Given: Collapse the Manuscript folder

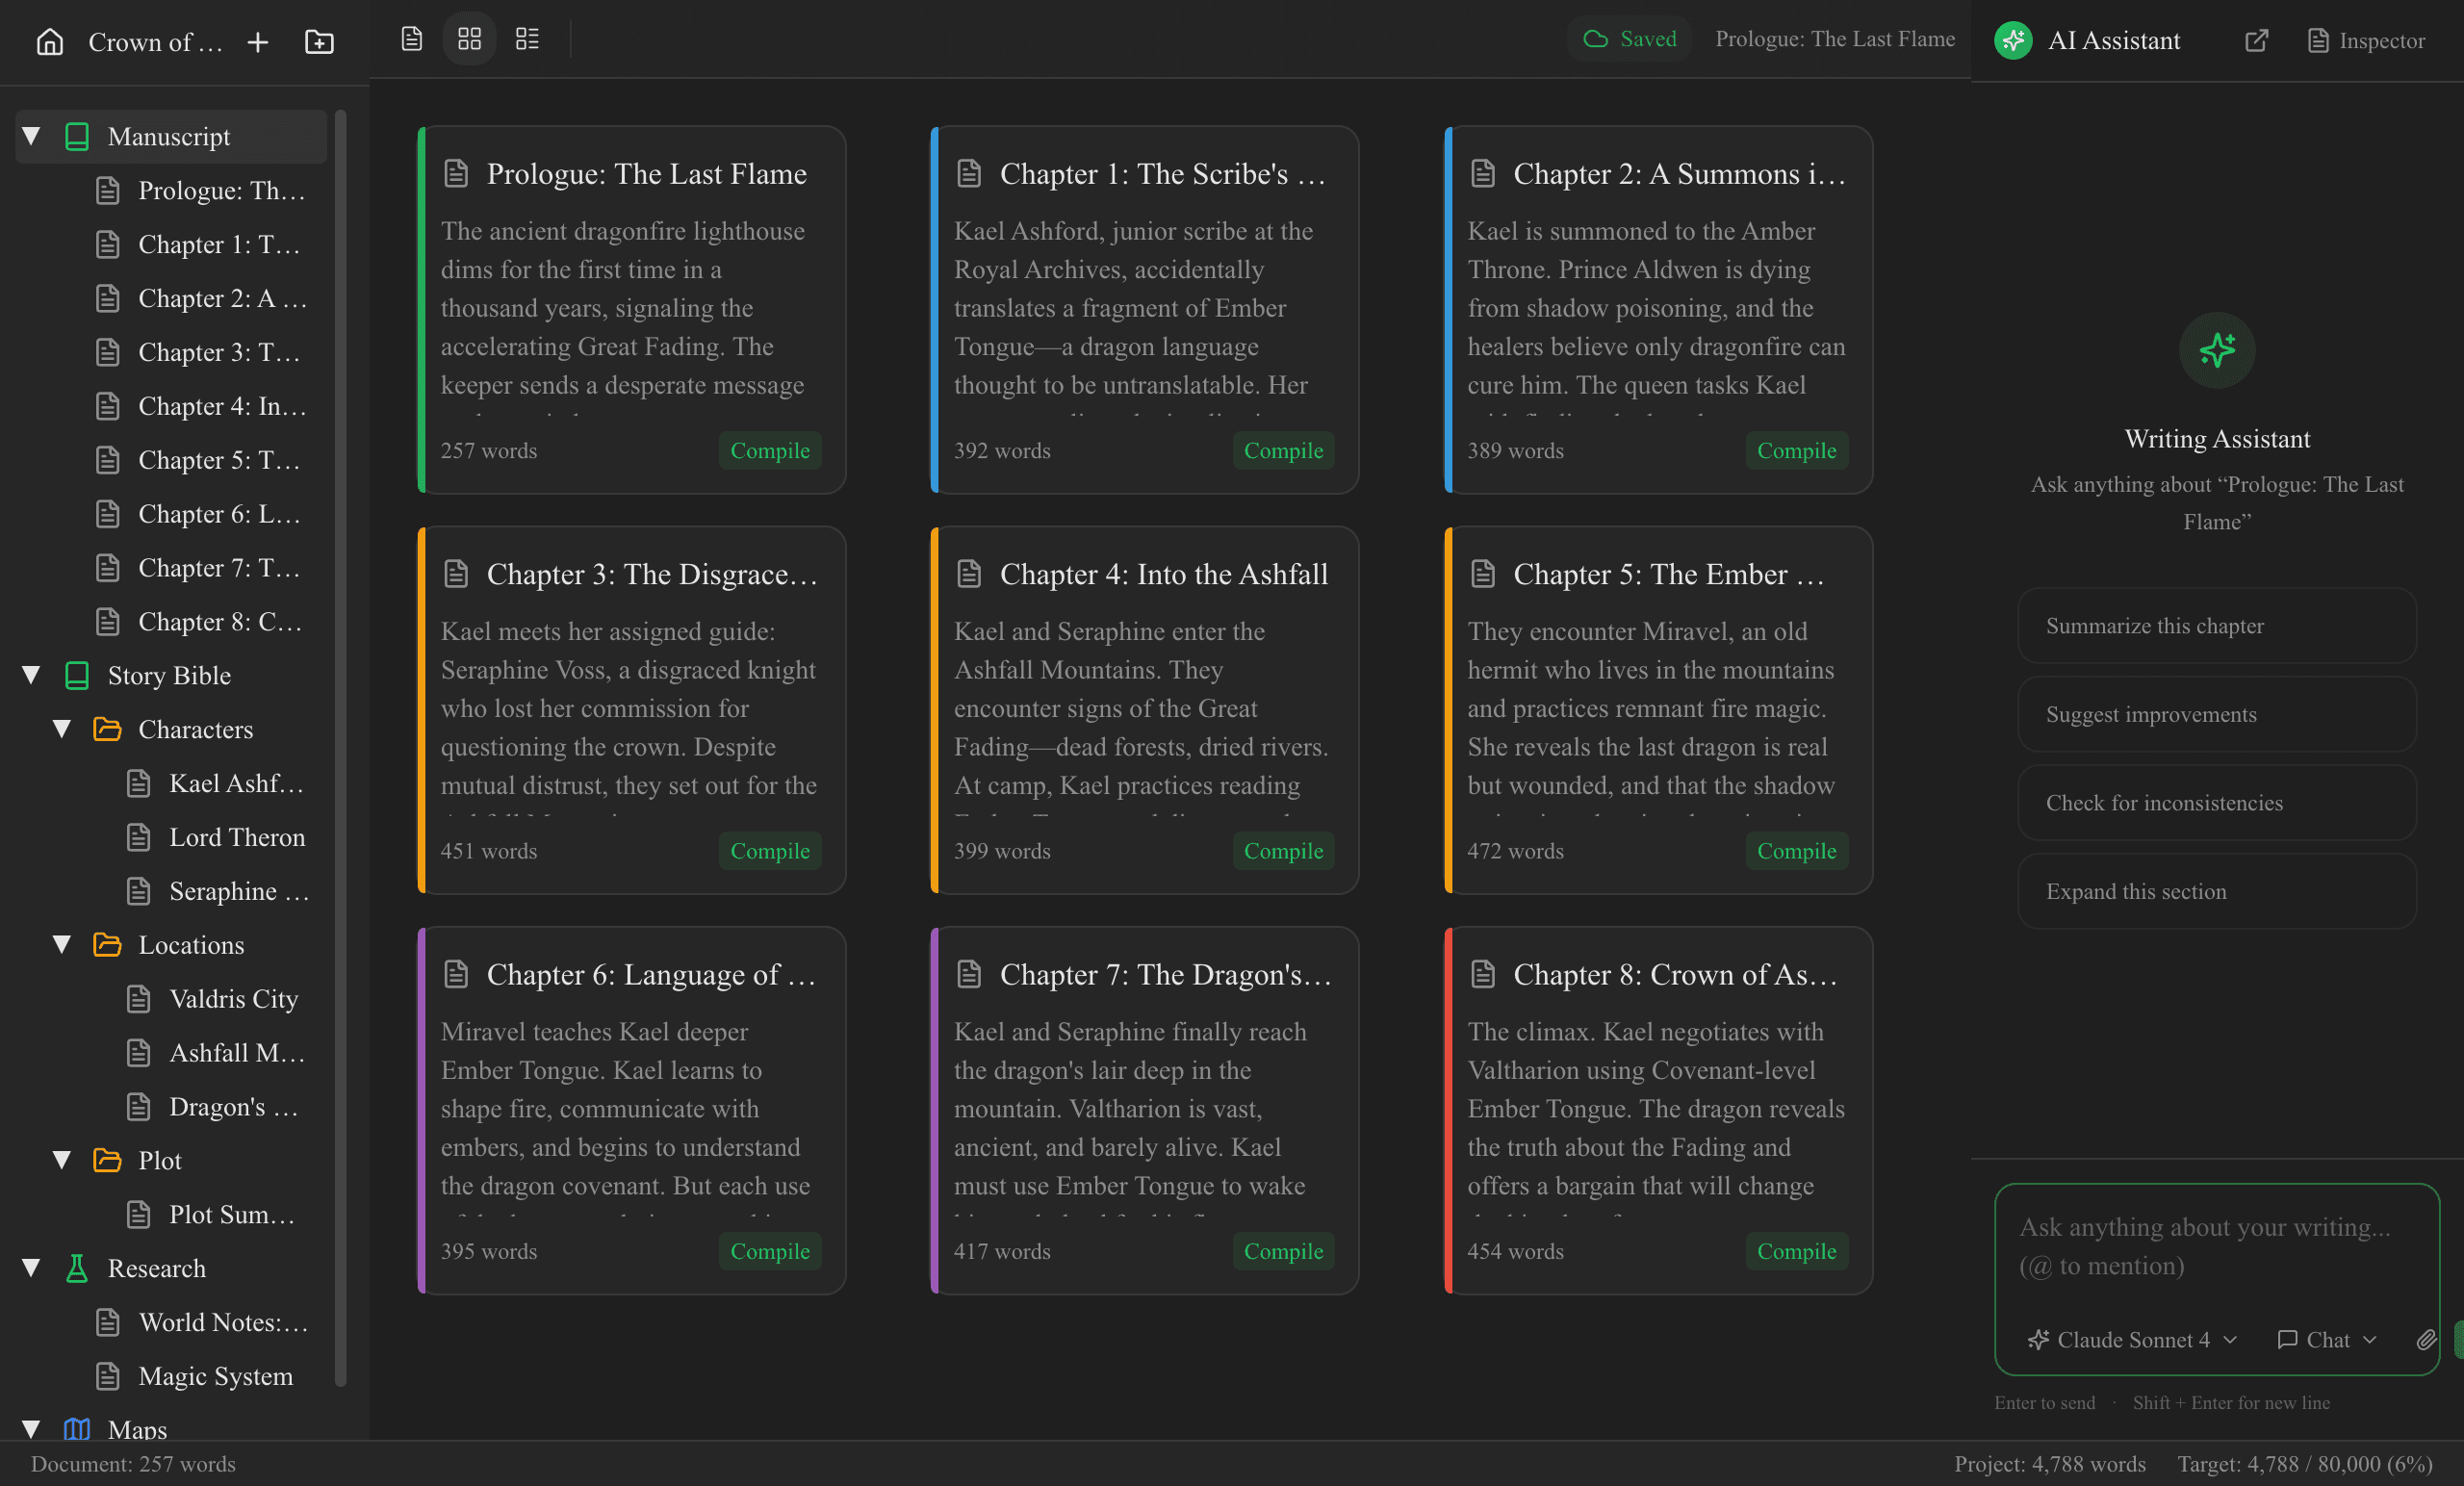Looking at the screenshot, I should click(x=31, y=136).
